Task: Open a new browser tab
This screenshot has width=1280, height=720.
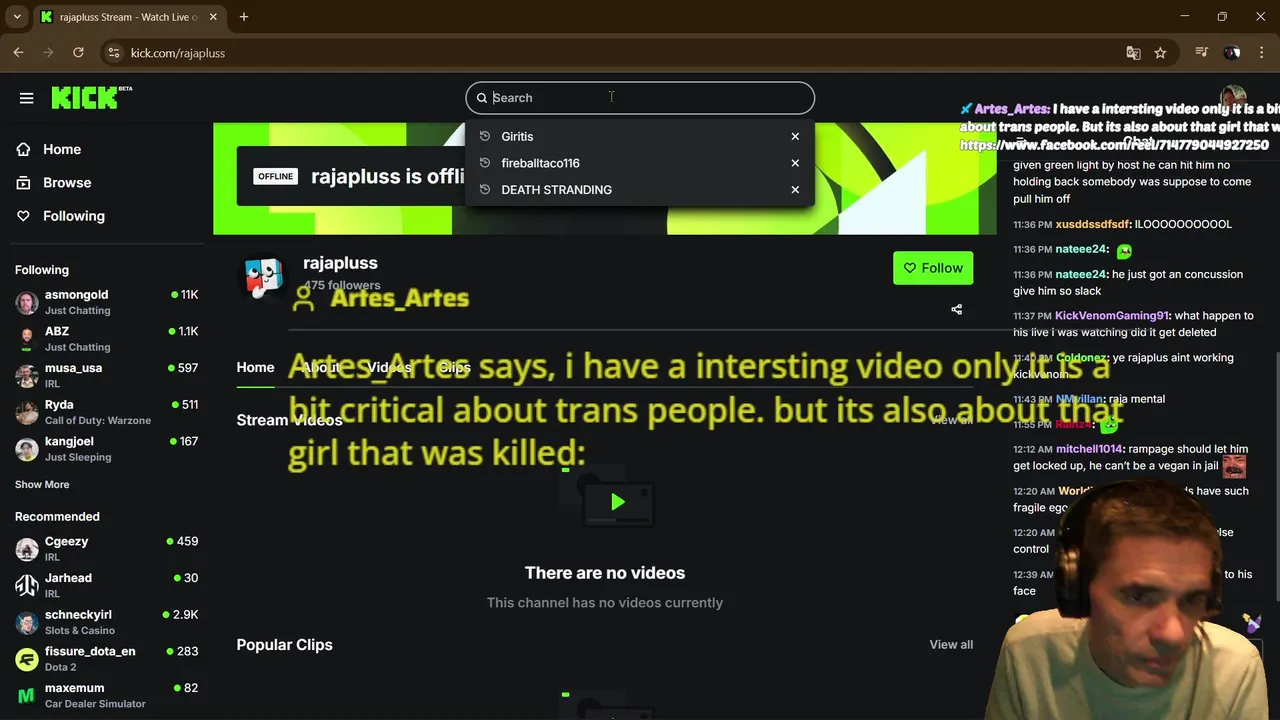Action: [x=243, y=17]
